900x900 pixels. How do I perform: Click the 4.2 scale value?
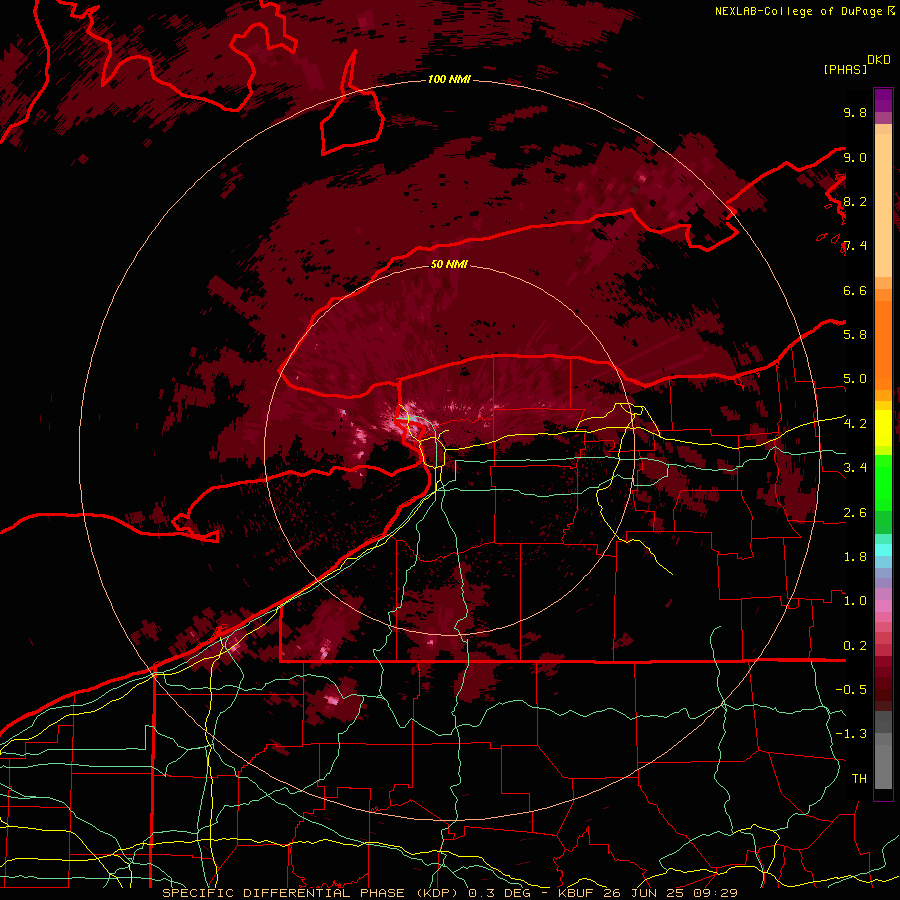pyautogui.click(x=855, y=424)
